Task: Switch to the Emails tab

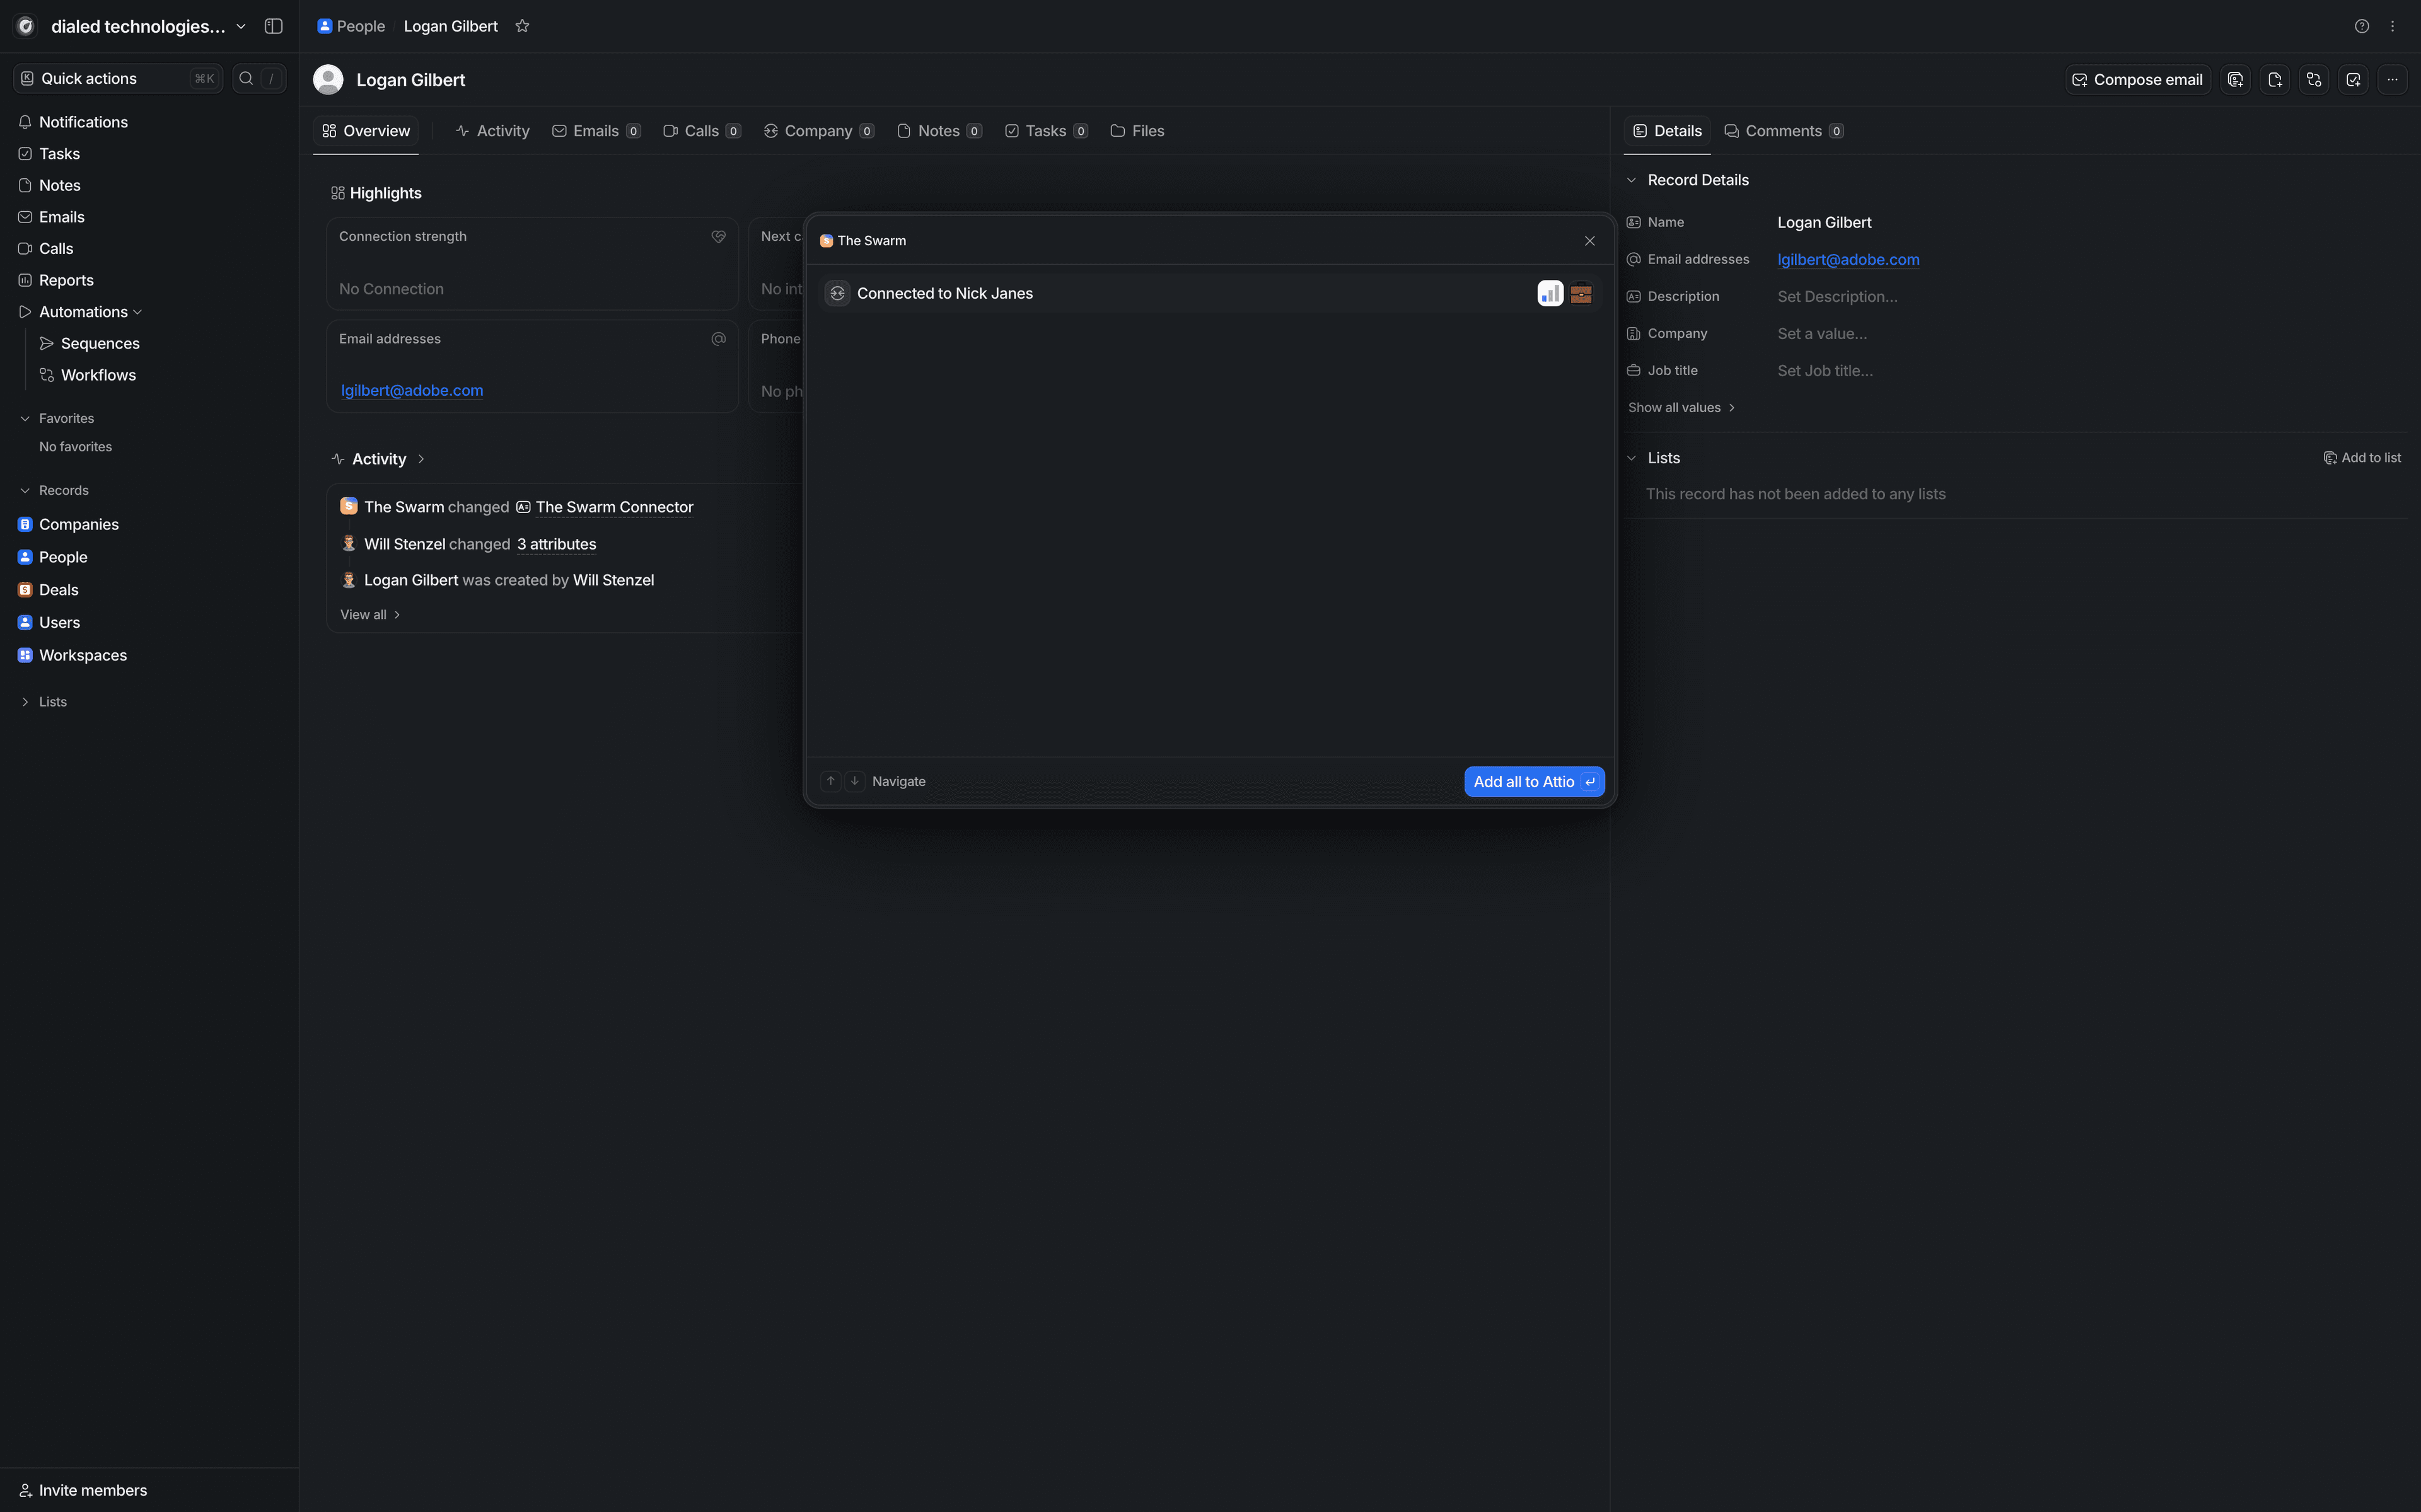Action: click(596, 131)
